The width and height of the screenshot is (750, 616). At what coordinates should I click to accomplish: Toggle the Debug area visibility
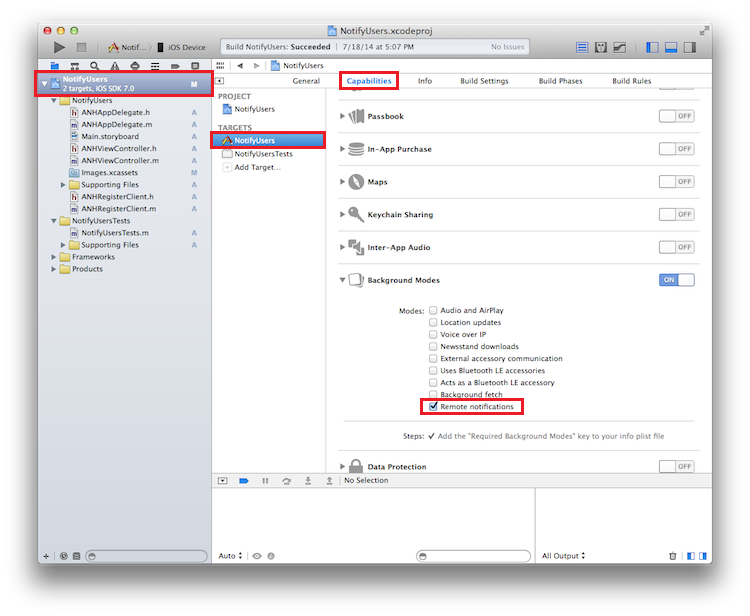(x=671, y=47)
